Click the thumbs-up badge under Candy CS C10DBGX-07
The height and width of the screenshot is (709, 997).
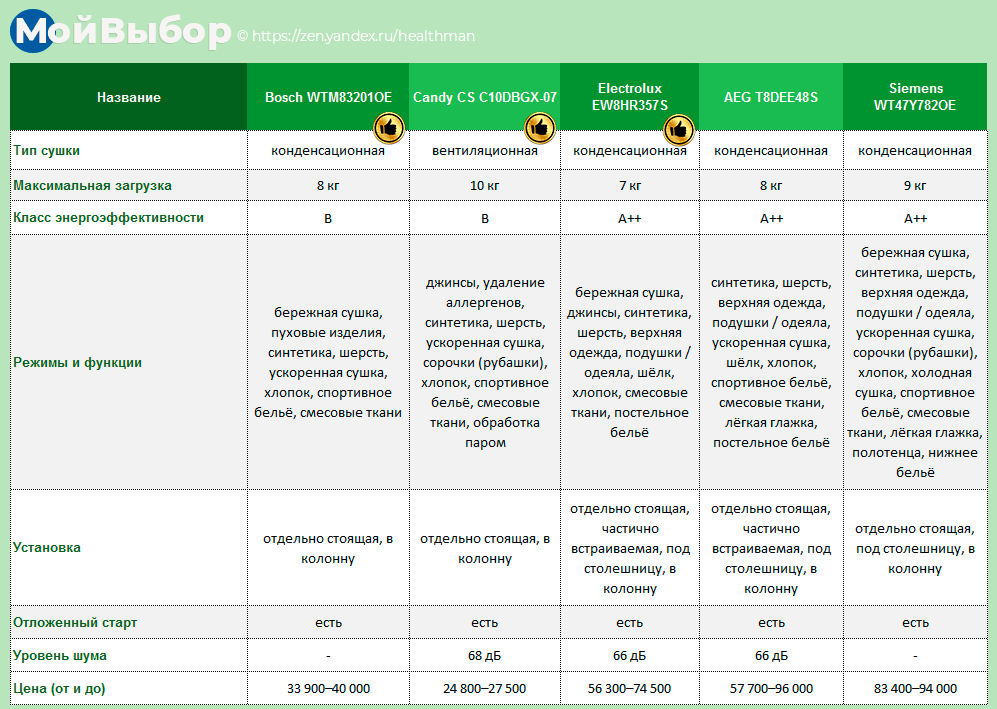(x=540, y=128)
